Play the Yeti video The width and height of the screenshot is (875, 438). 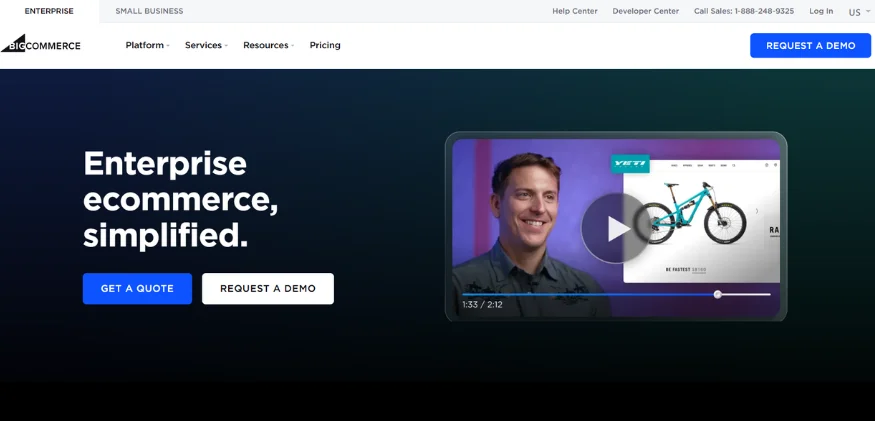[616, 228]
